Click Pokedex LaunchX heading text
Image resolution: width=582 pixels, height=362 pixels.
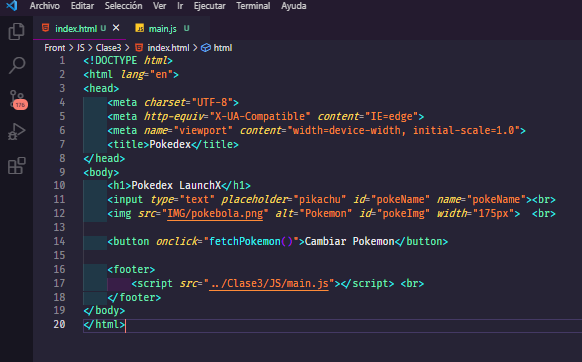176,186
